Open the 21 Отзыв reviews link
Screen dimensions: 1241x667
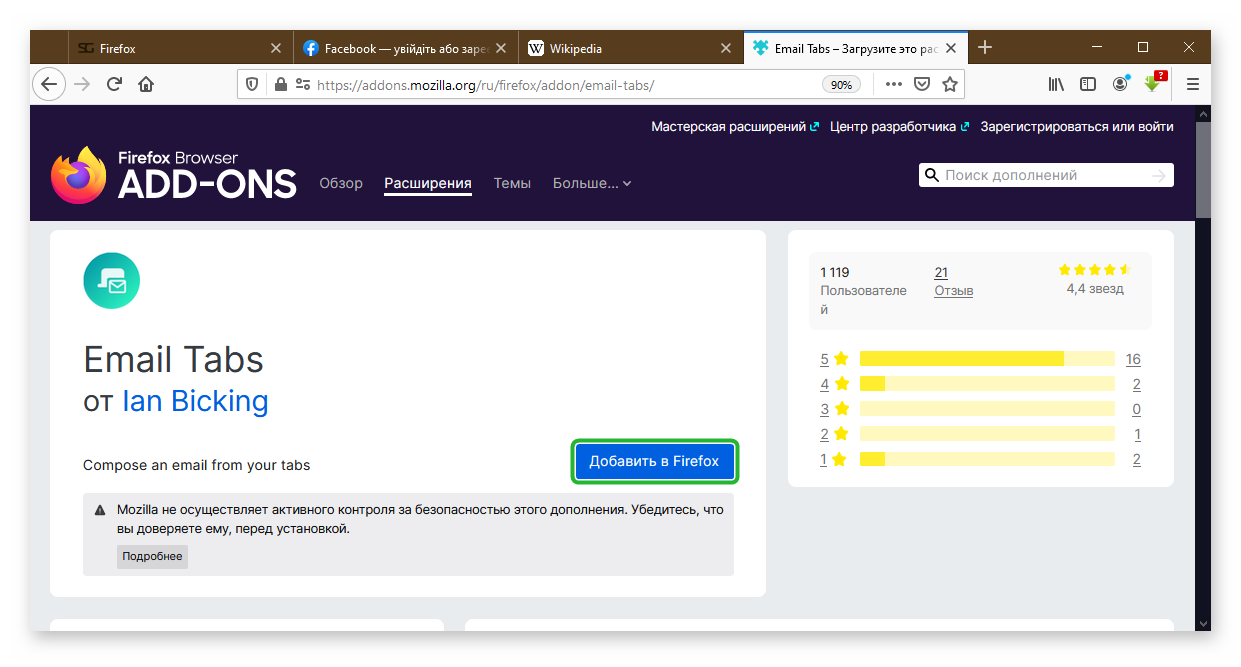point(953,281)
